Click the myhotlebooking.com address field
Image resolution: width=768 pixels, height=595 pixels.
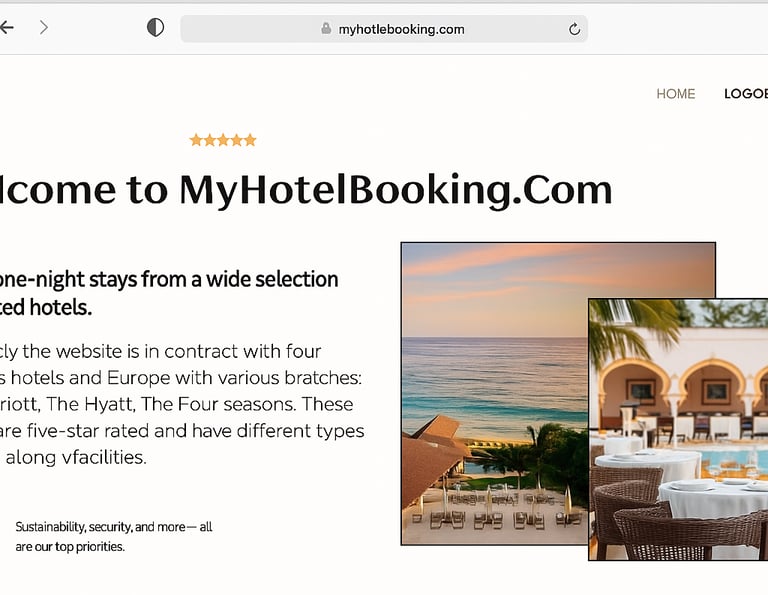click(x=384, y=29)
